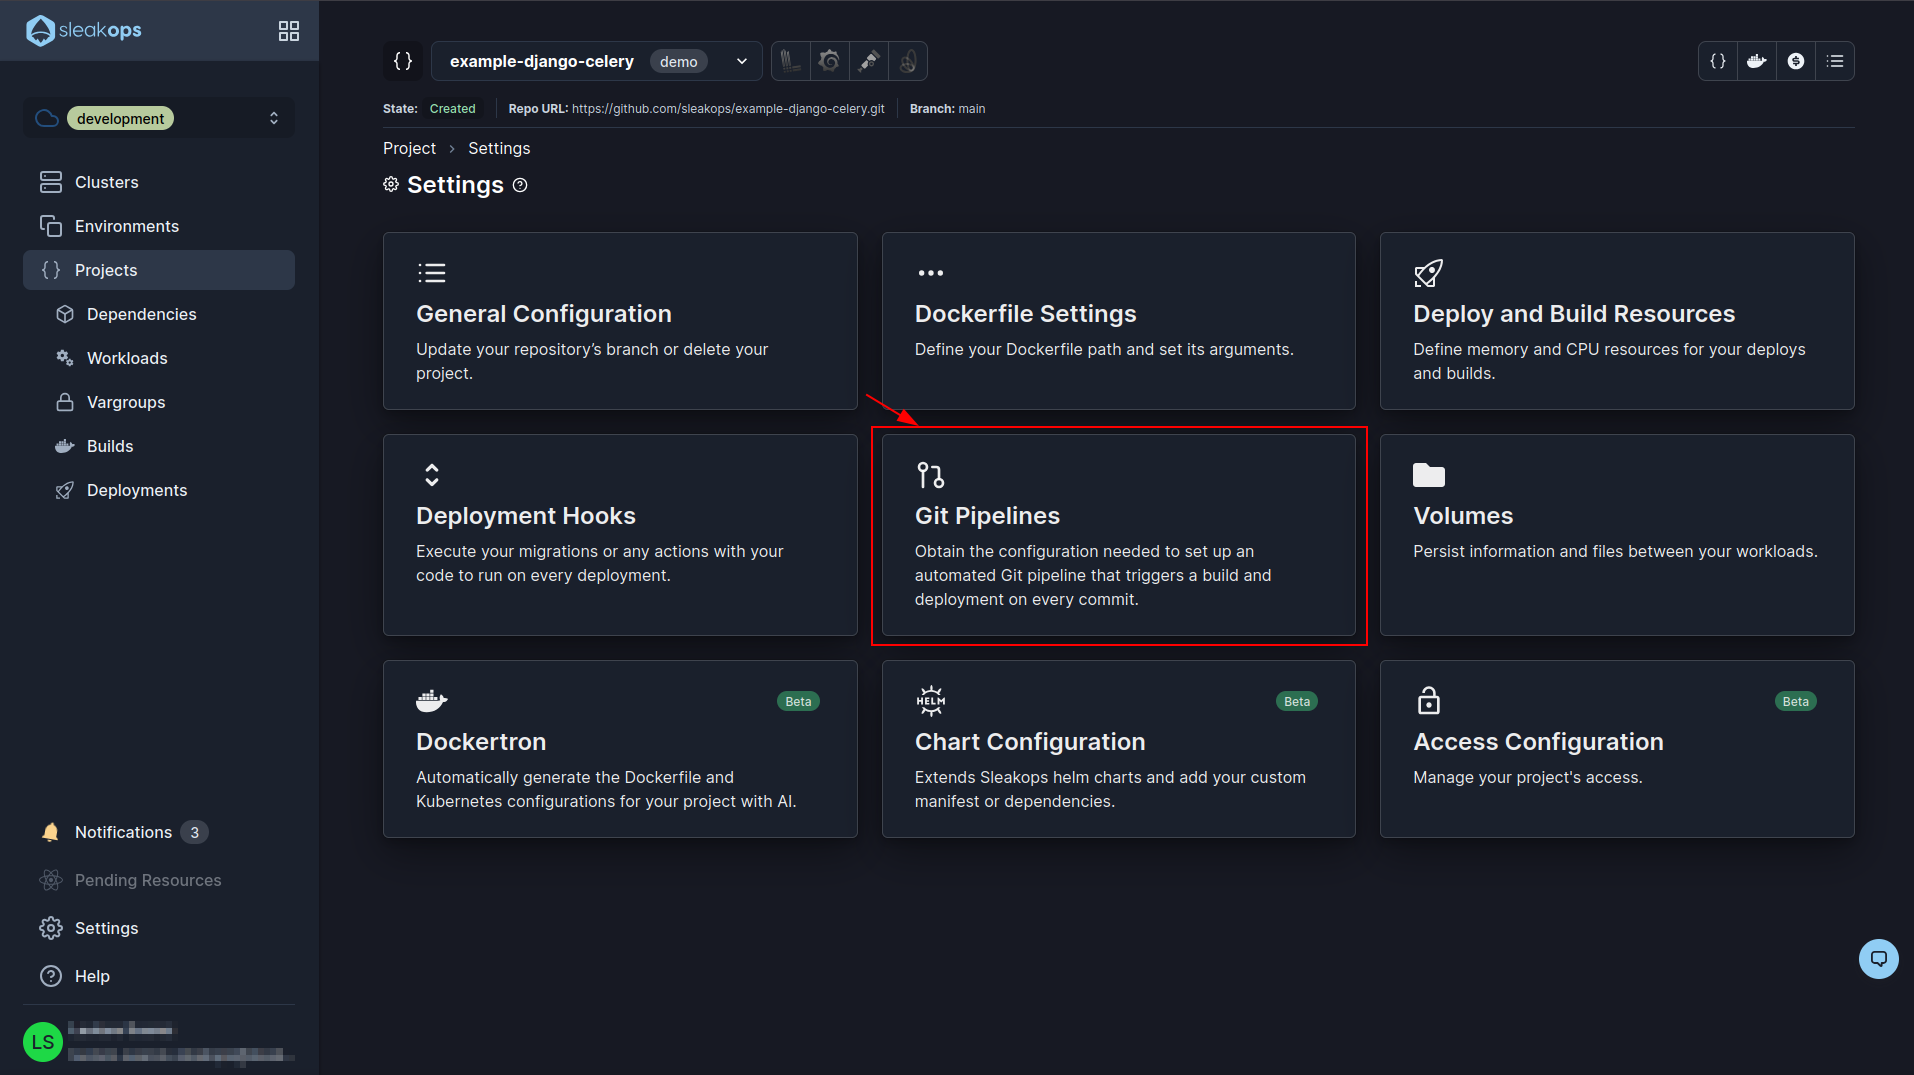The width and height of the screenshot is (1914, 1075).
Task: Click the repo URL github link
Action: tap(728, 109)
